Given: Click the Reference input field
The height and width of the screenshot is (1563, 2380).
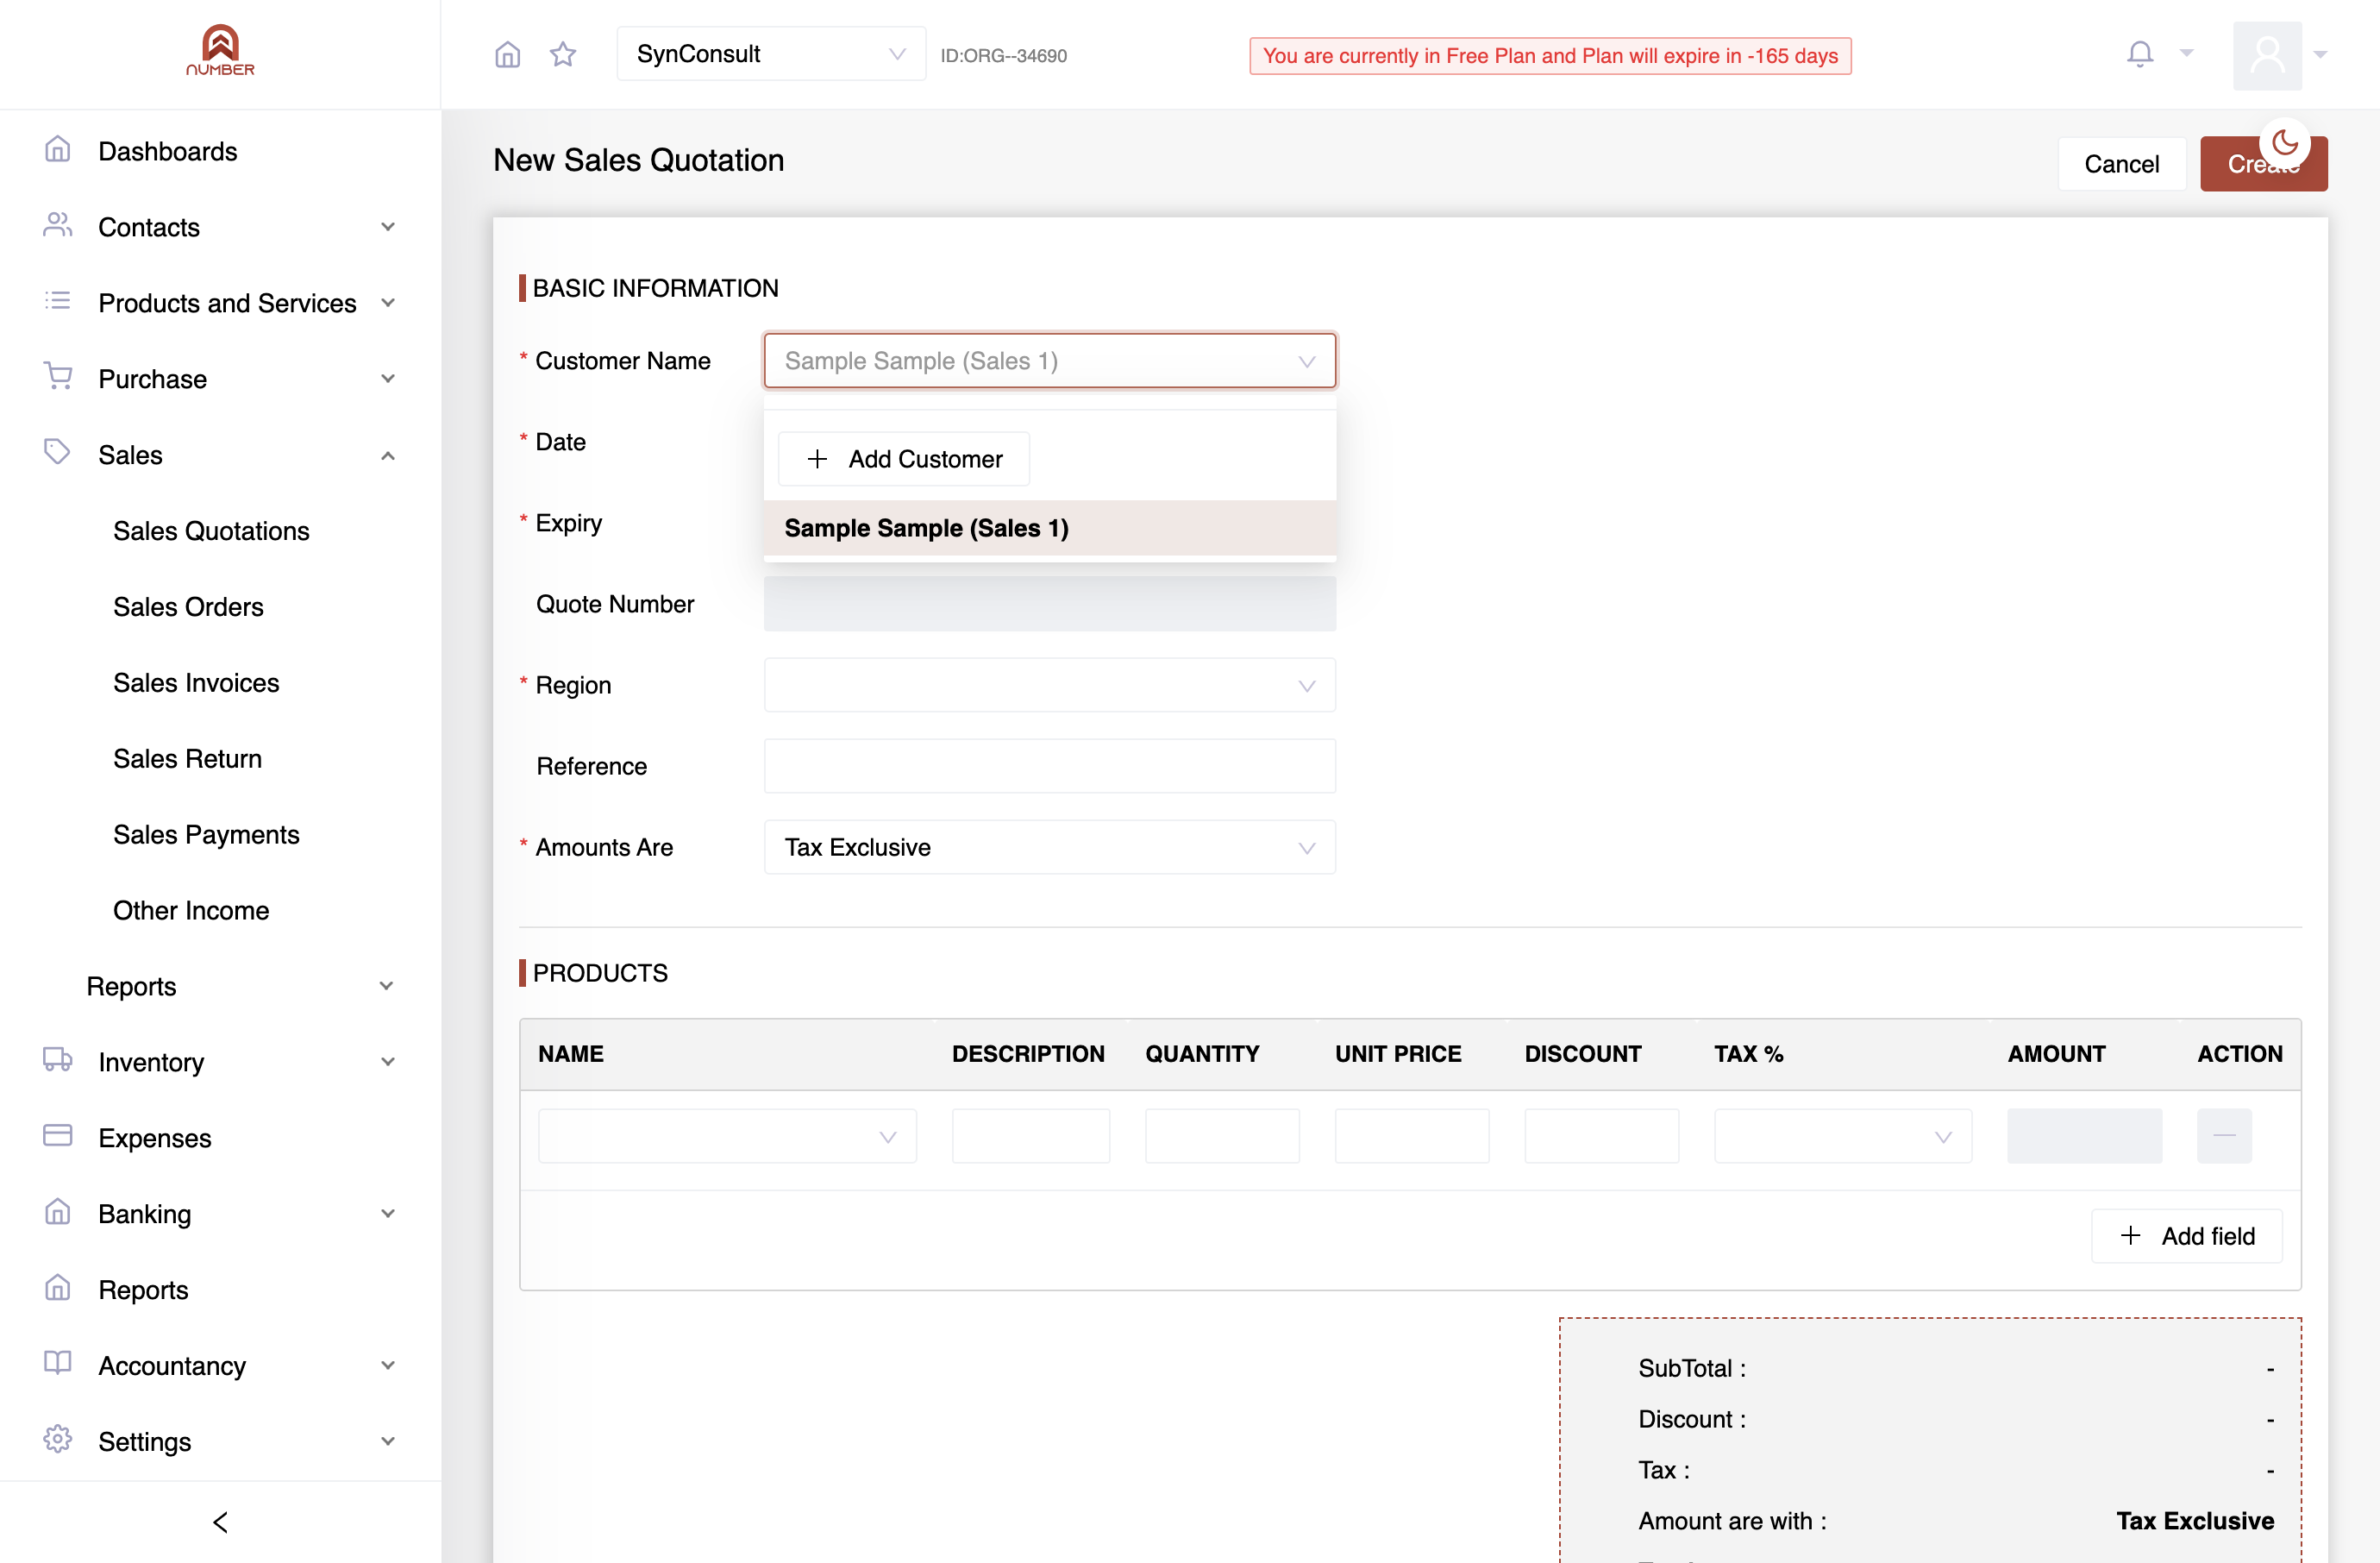Looking at the screenshot, I should (1049, 766).
